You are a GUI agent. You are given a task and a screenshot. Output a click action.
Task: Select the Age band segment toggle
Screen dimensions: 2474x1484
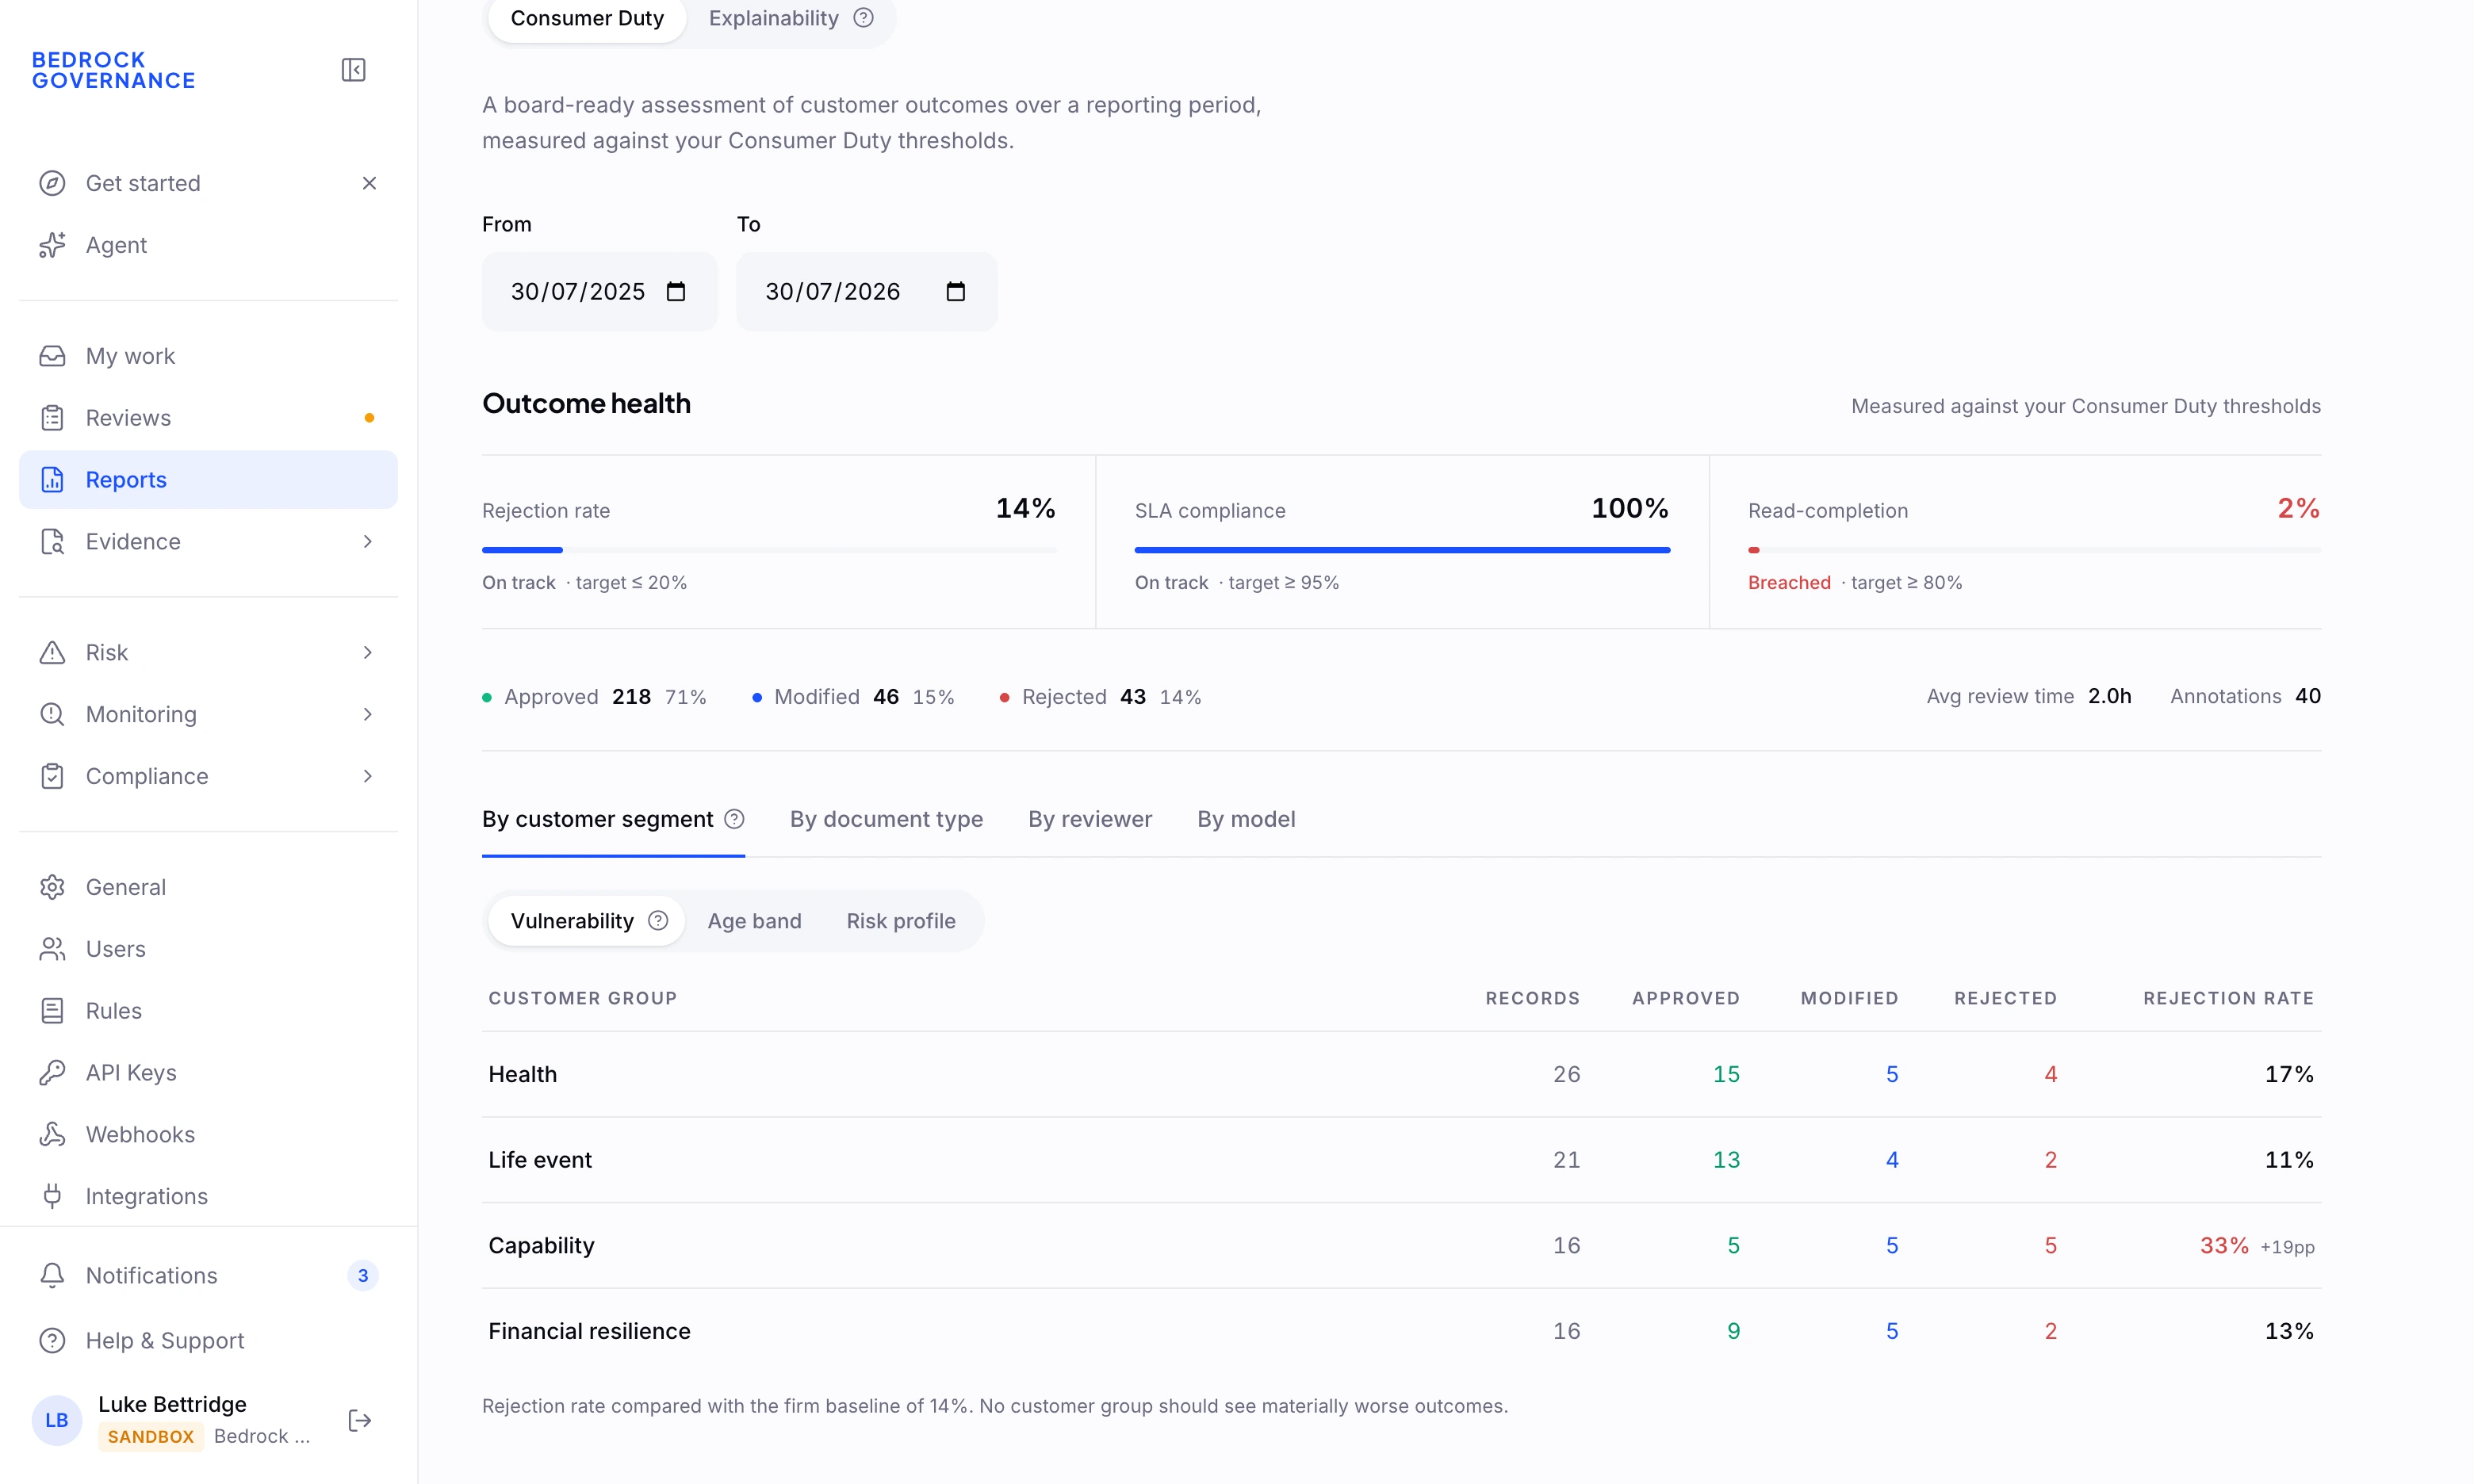pyautogui.click(x=754, y=921)
